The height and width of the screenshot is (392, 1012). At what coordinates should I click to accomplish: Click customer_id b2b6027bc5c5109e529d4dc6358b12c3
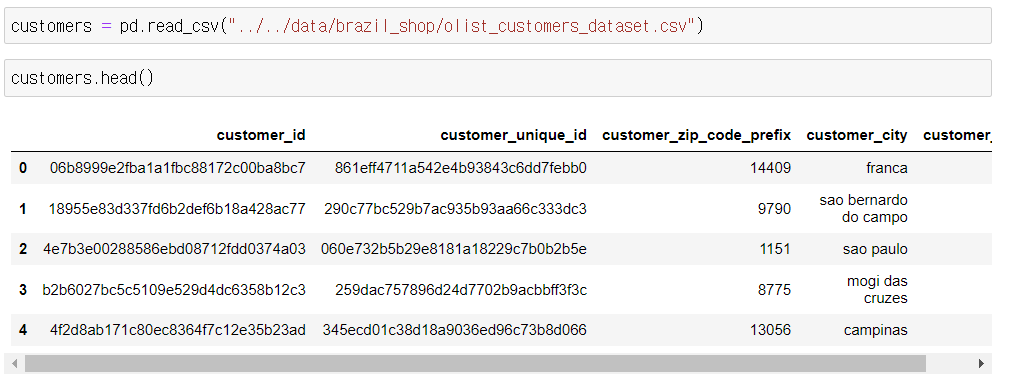(174, 290)
